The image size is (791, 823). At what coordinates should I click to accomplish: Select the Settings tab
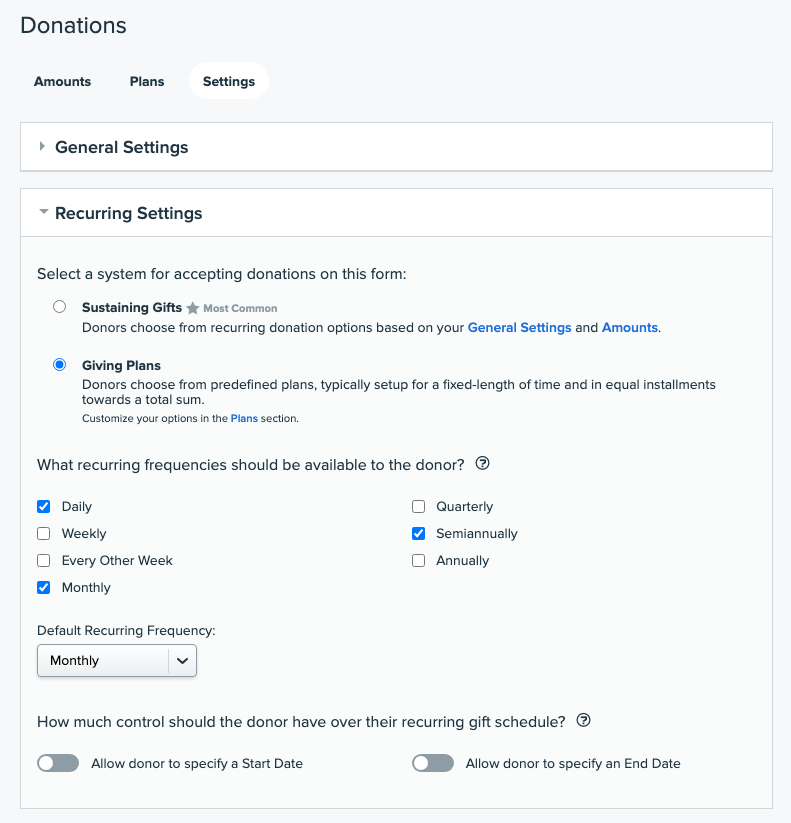pos(229,81)
